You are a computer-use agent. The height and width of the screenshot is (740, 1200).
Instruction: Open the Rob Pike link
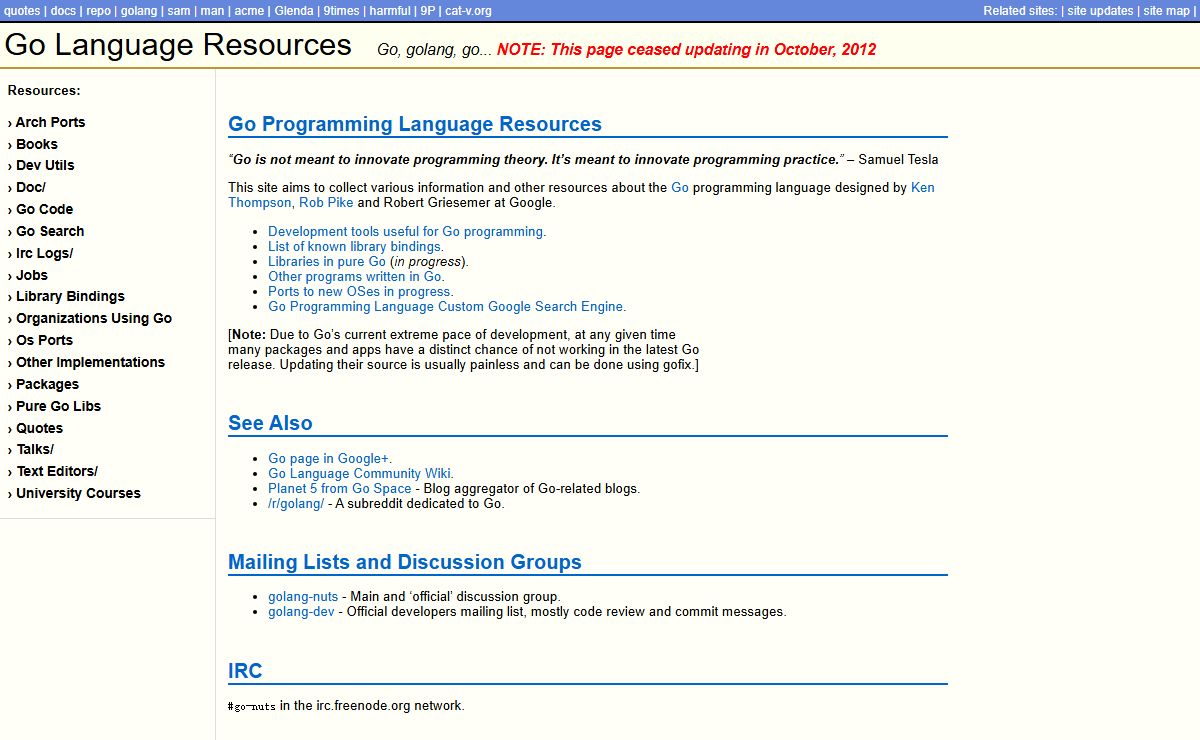tap(326, 202)
